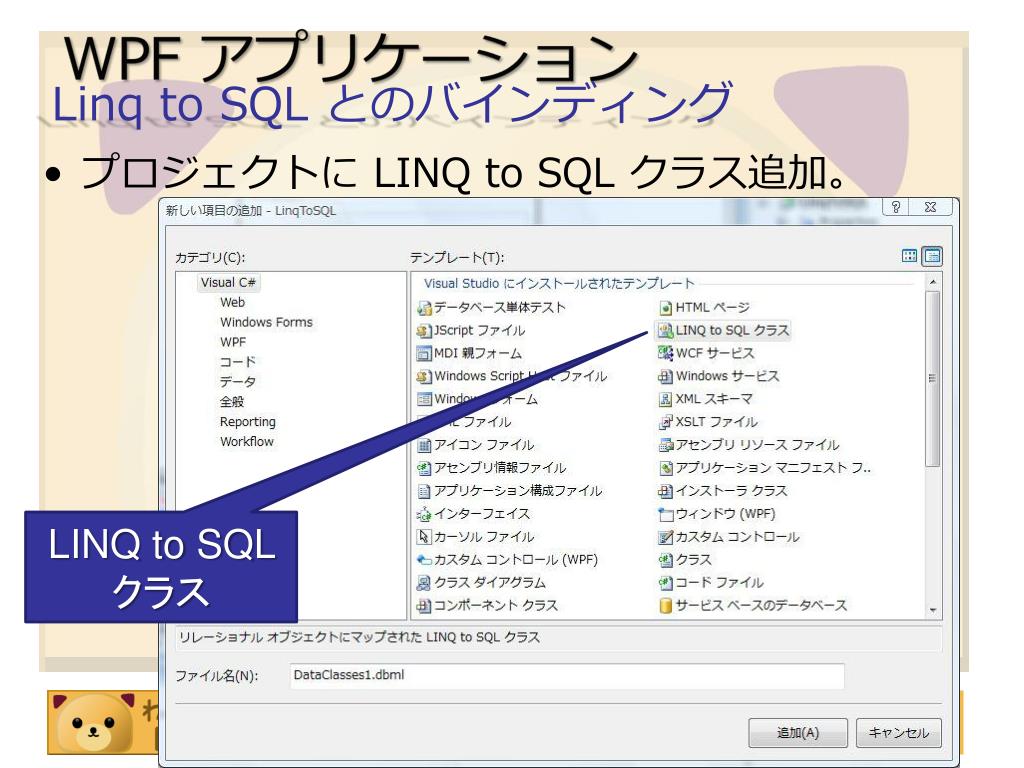Select the データベース単体テスト template icon
Viewport: 1024px width, 768px height.
424,308
